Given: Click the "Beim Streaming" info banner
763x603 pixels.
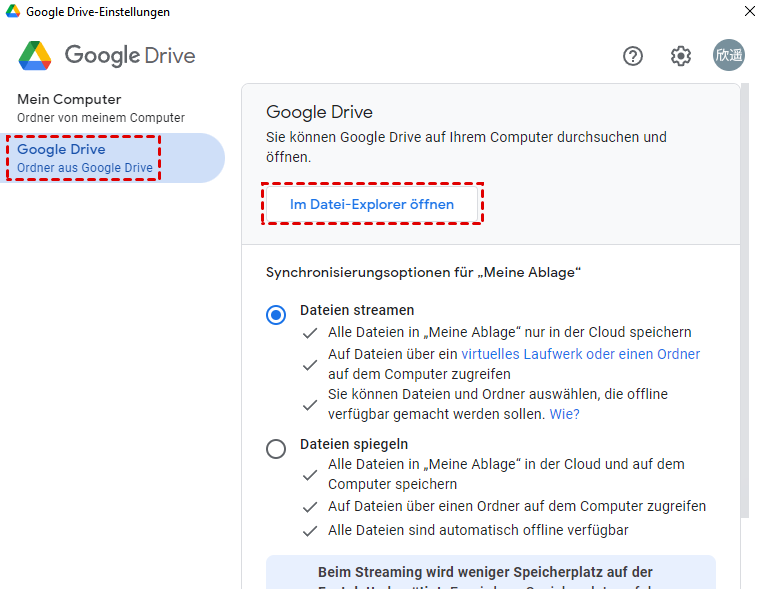Looking at the screenshot, I should point(490,573).
